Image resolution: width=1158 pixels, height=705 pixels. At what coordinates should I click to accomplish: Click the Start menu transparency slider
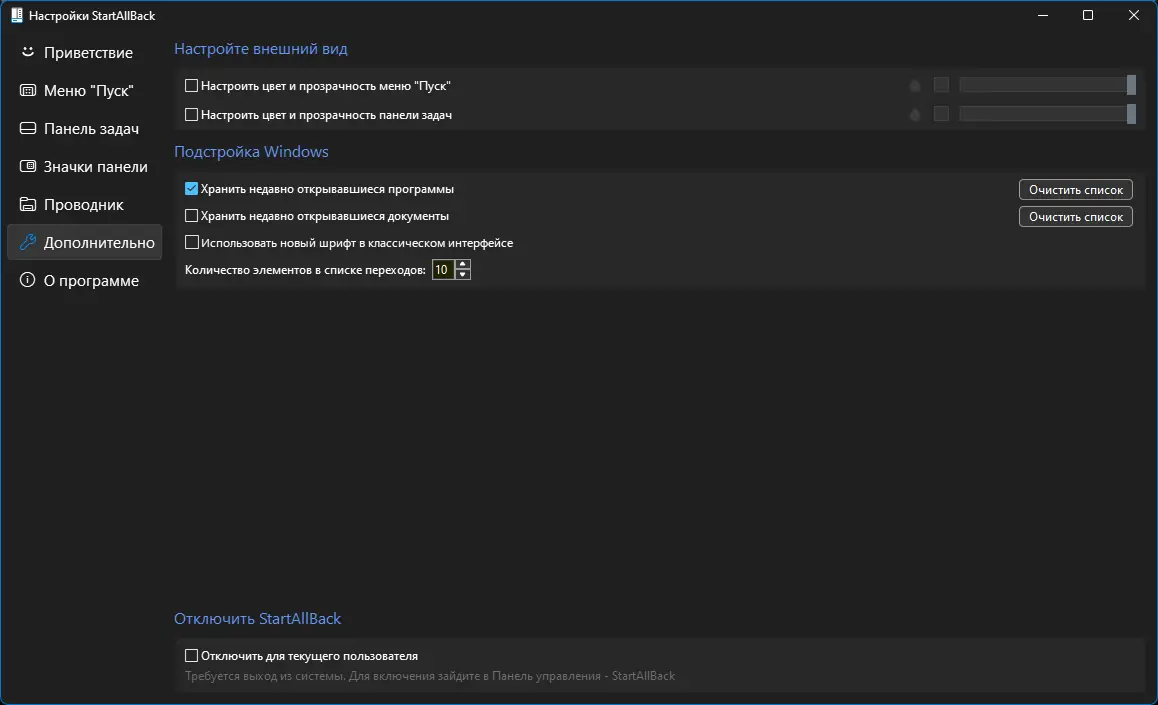pyautogui.click(x=1046, y=85)
